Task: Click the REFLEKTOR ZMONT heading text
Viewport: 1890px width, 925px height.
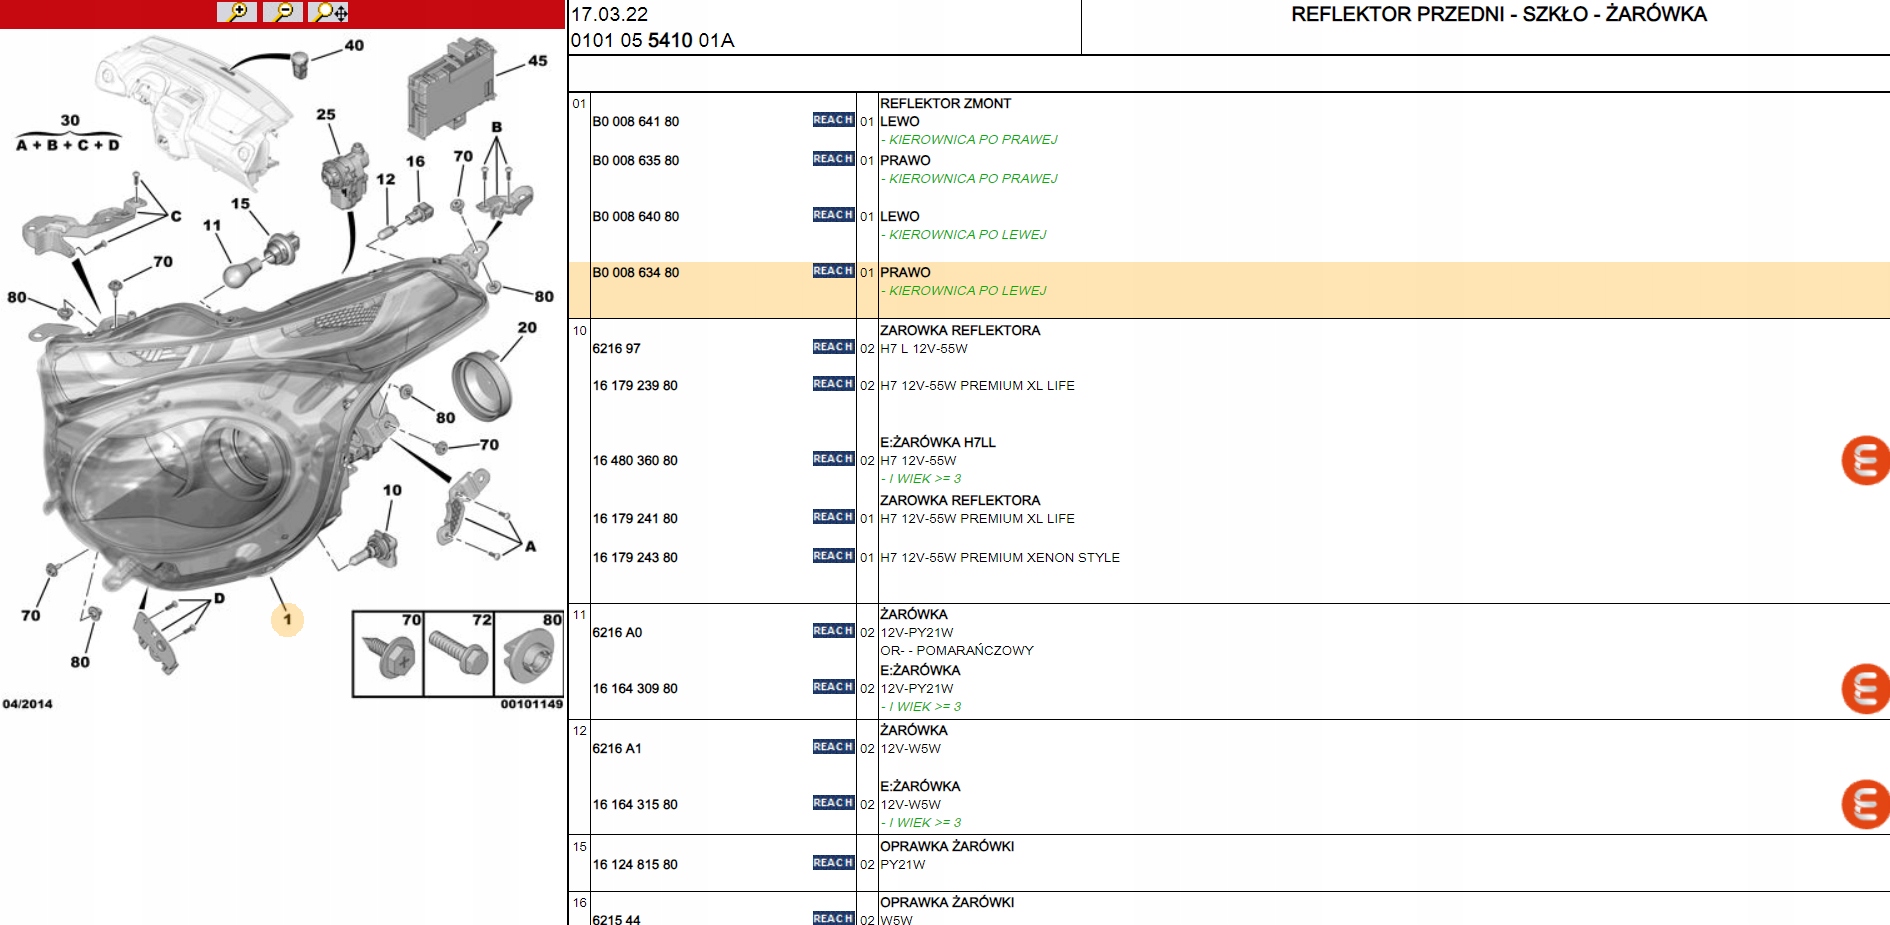Action: click(x=945, y=104)
